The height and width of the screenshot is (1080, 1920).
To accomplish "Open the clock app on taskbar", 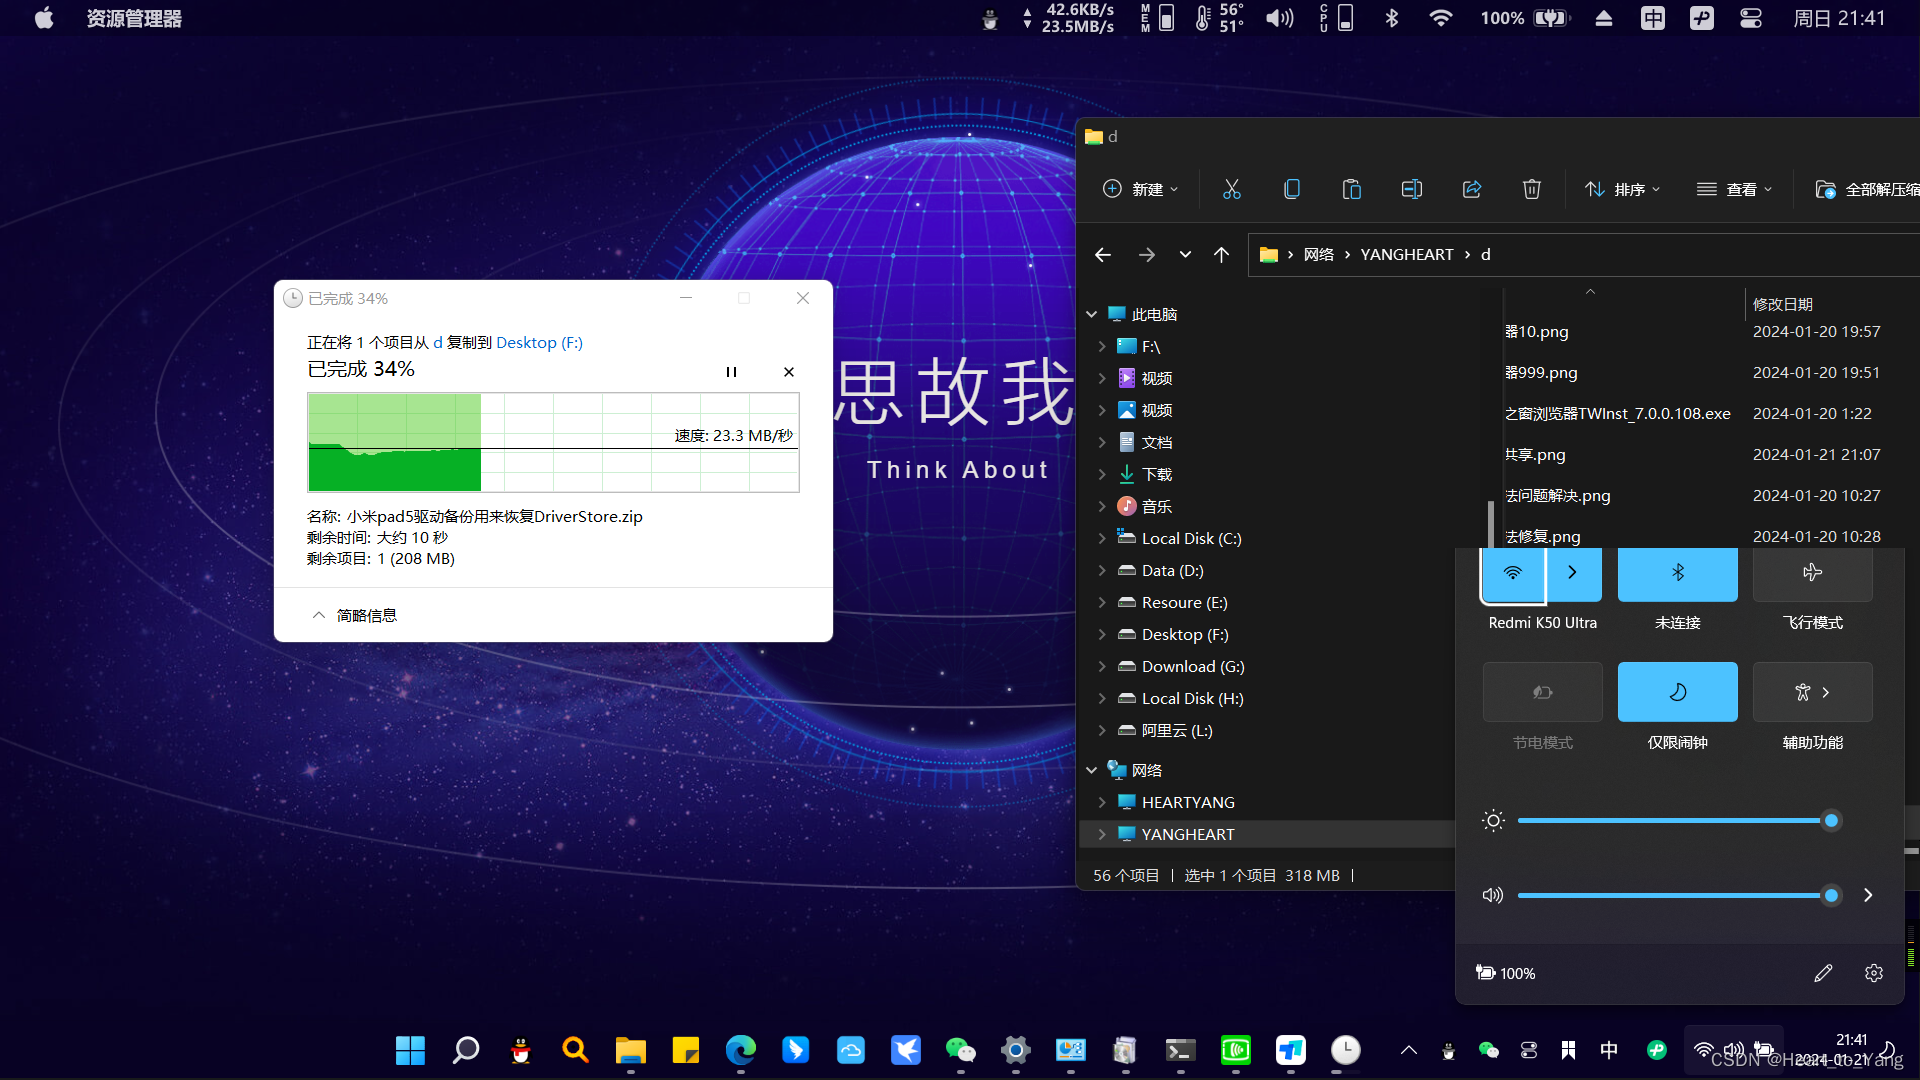I will pos(1345,1050).
